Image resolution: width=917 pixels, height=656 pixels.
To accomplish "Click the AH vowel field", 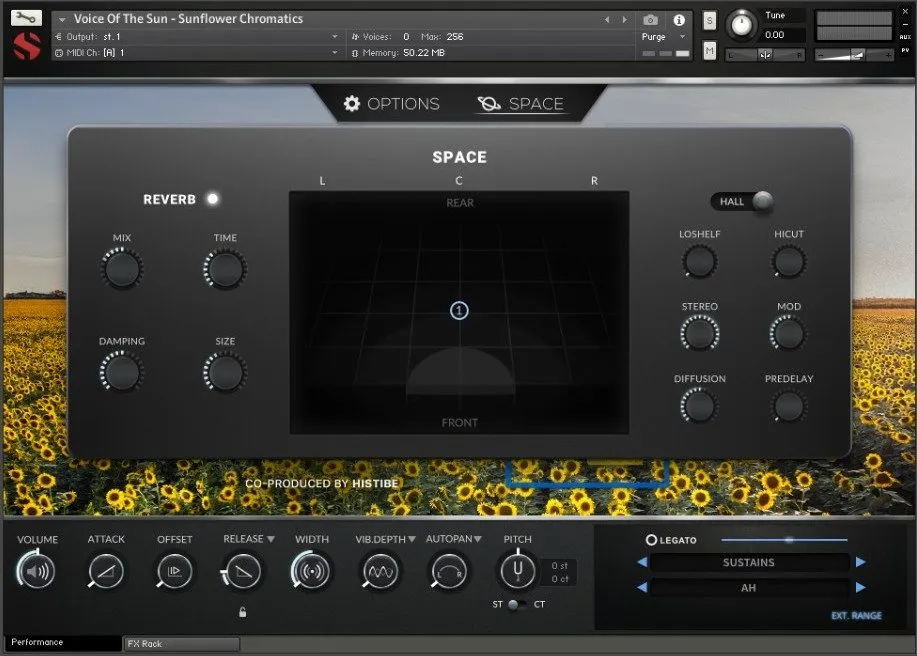I will 749,588.
